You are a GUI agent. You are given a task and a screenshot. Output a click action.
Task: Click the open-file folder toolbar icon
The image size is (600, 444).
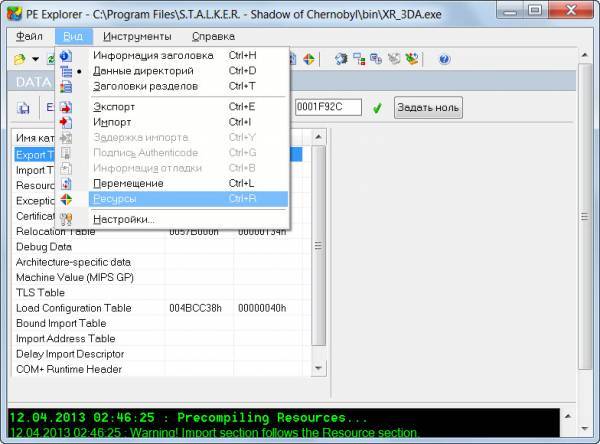20,59
